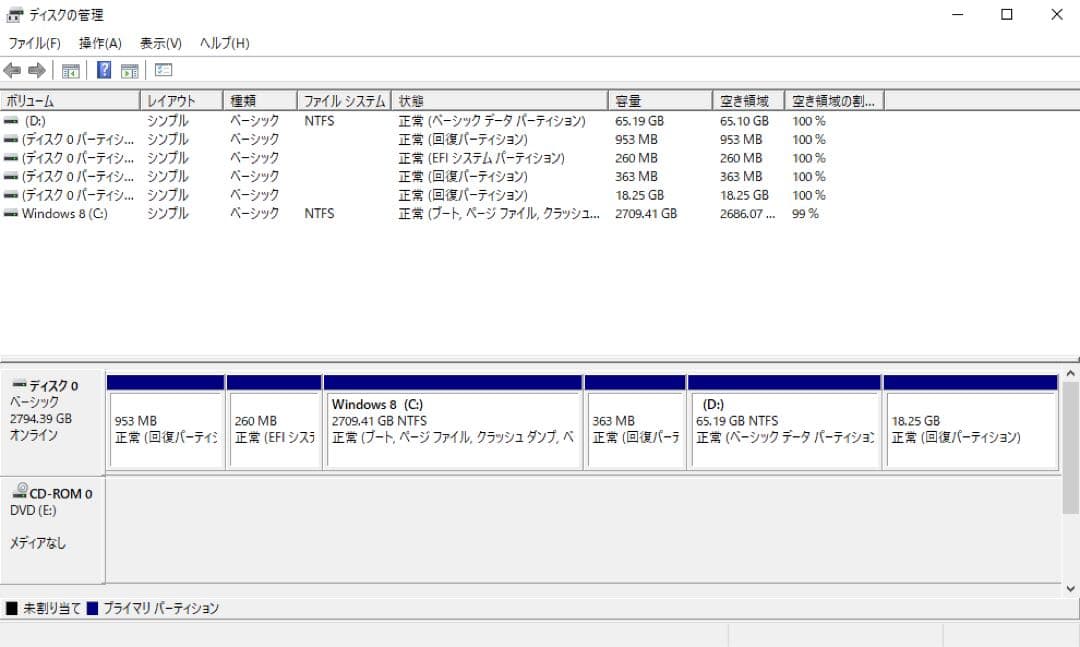Open the 操作(A) menu
Image resolution: width=1080 pixels, height=647 pixels.
[x=97, y=43]
